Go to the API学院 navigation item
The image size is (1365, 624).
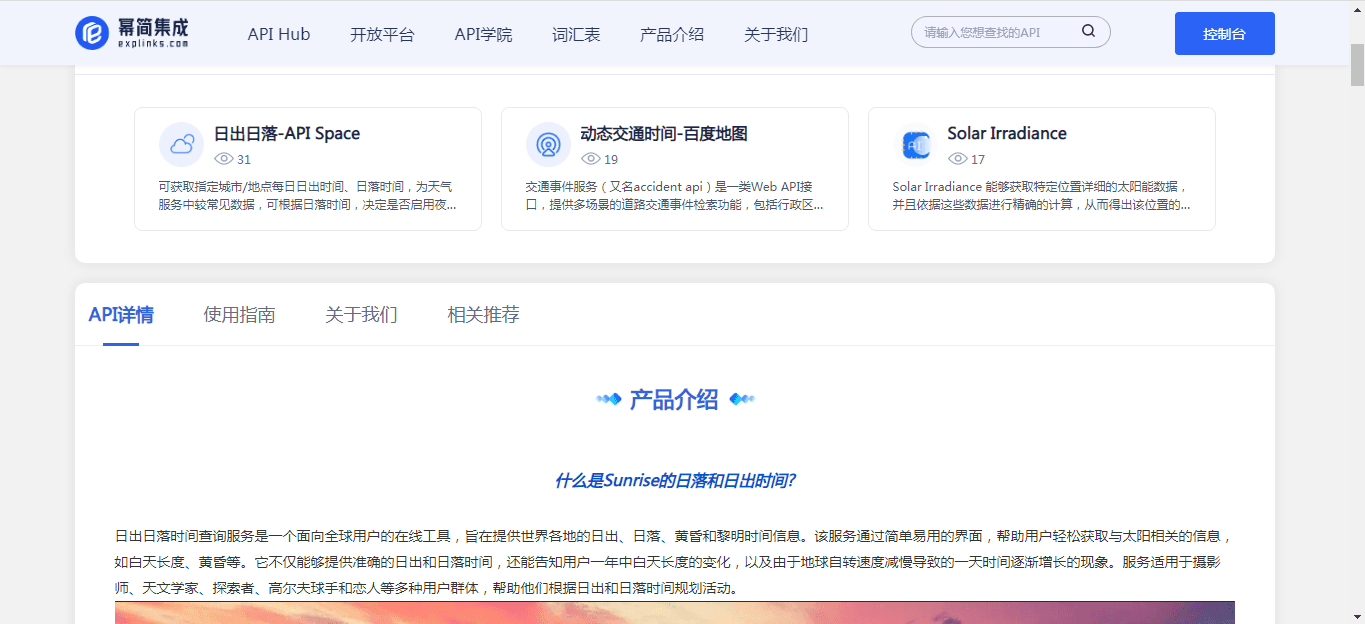pyautogui.click(x=483, y=34)
